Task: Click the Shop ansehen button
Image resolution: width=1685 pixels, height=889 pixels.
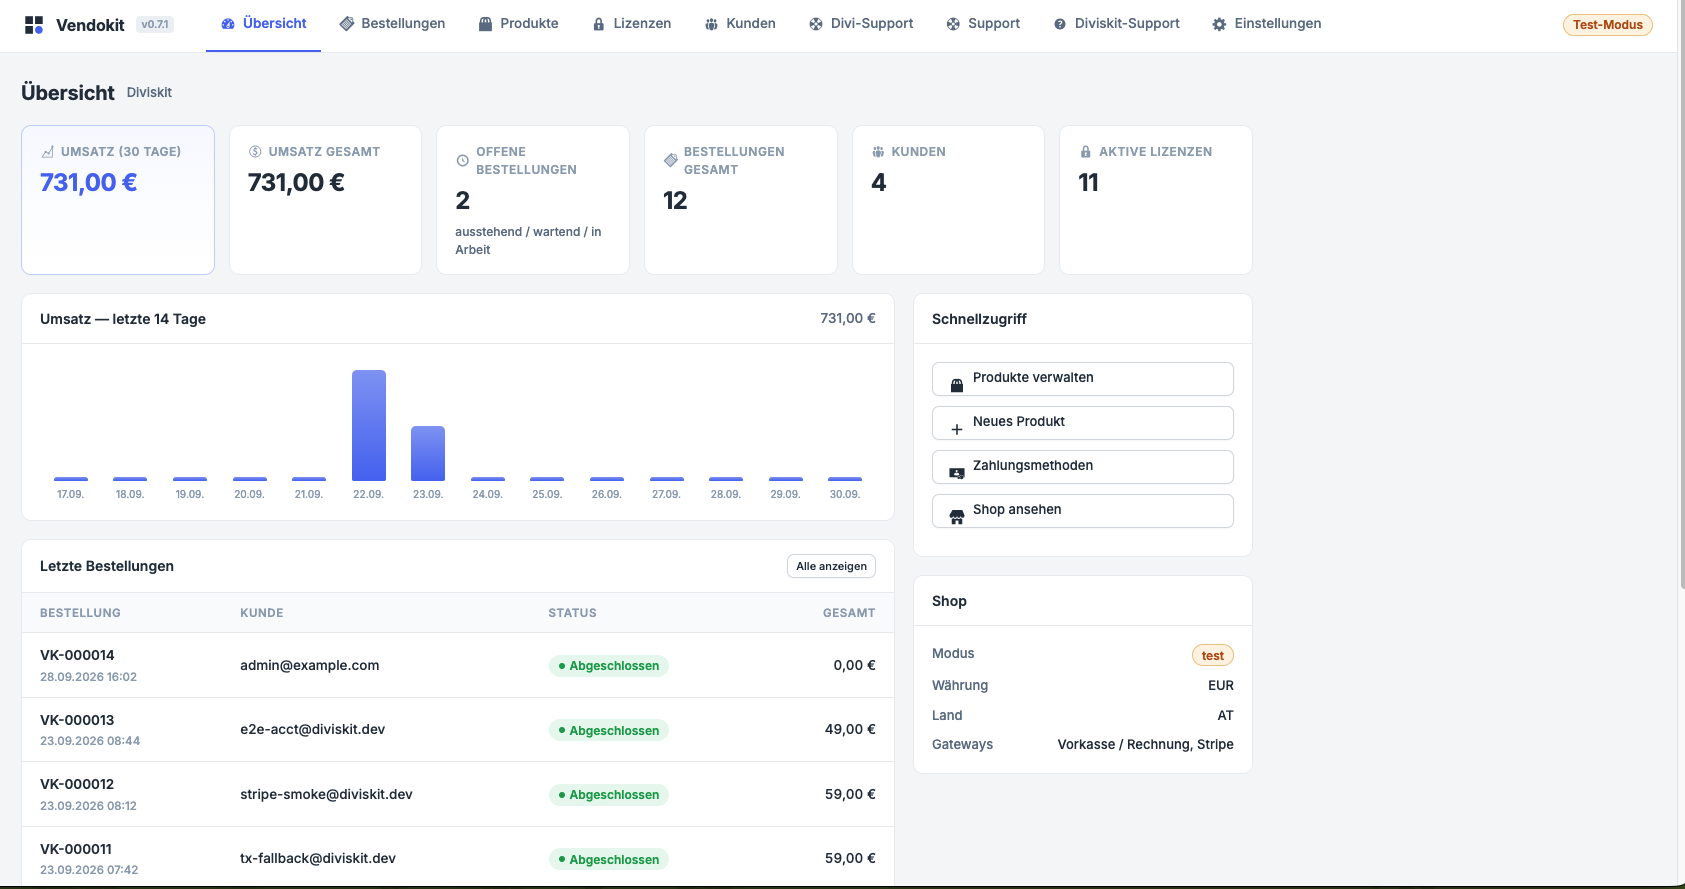Action: coord(1082,511)
